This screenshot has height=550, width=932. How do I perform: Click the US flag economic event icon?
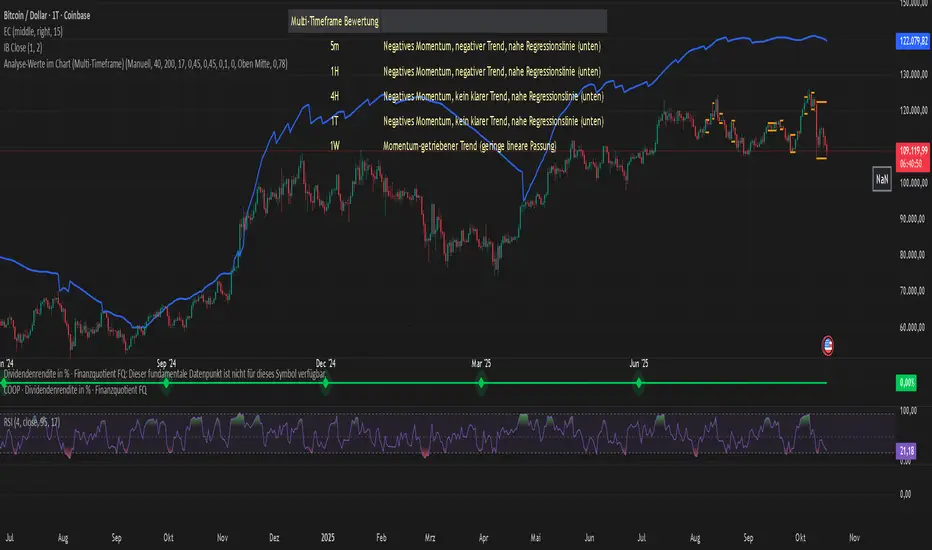(x=828, y=345)
